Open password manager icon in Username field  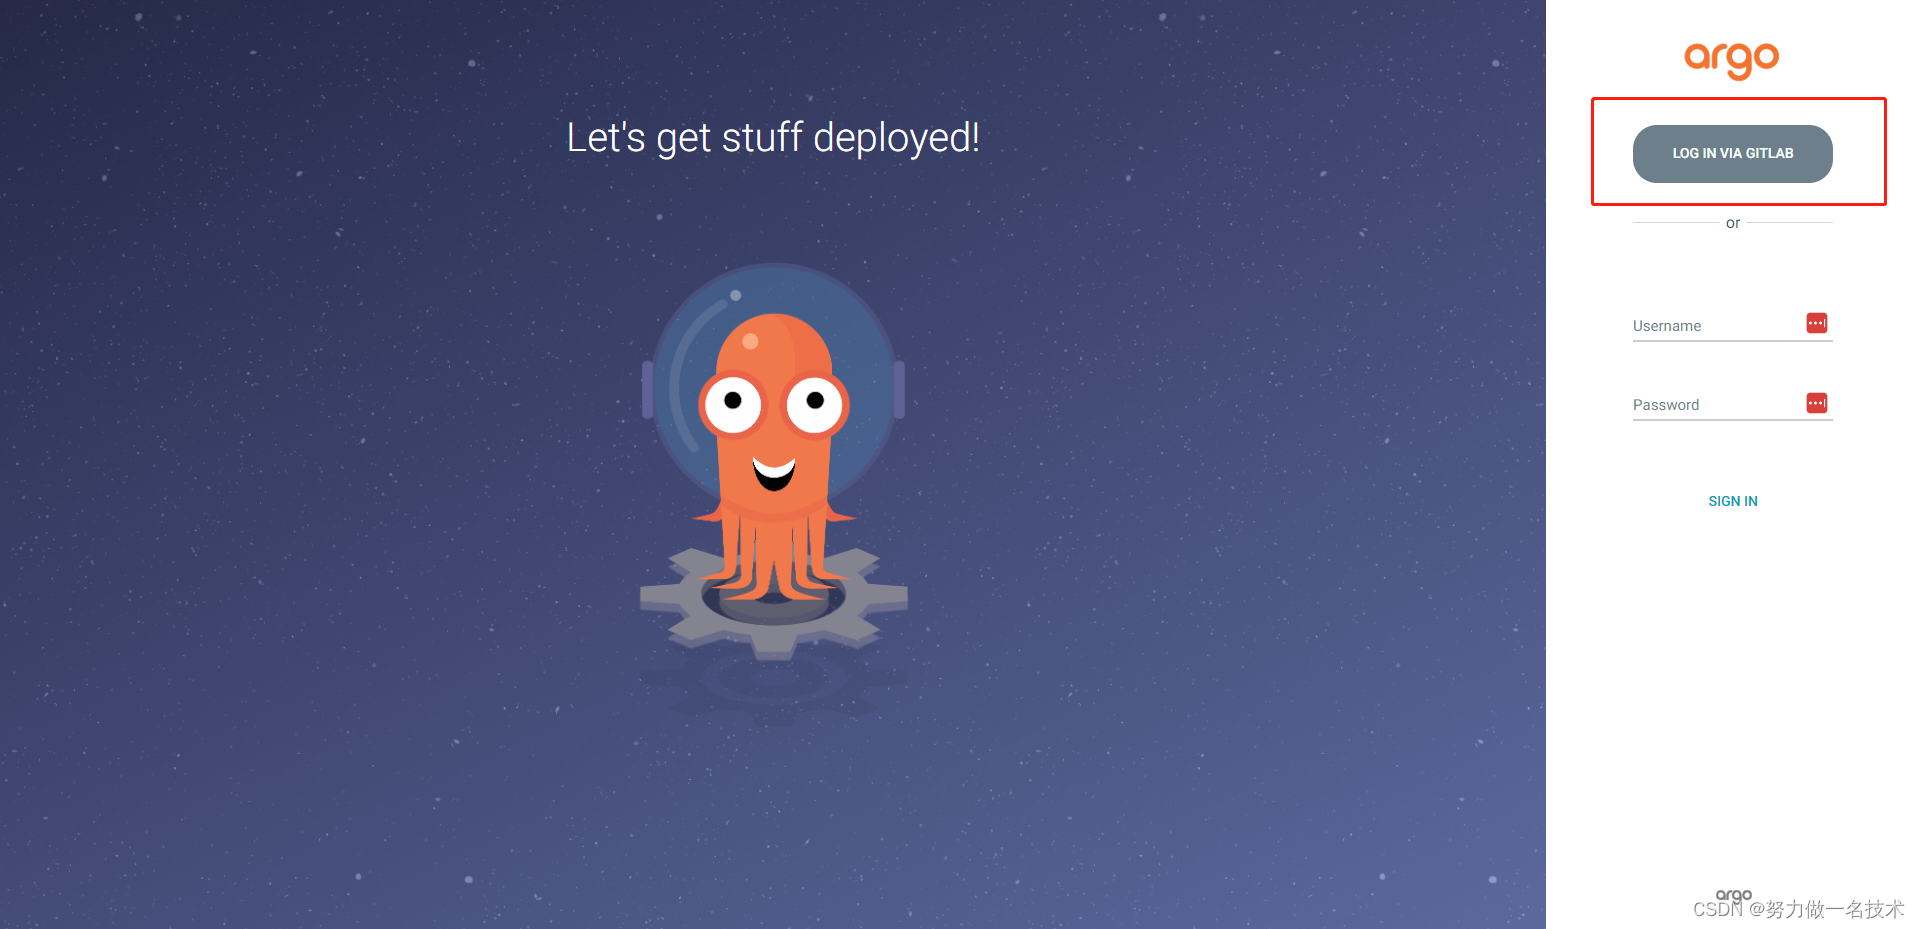click(1817, 323)
